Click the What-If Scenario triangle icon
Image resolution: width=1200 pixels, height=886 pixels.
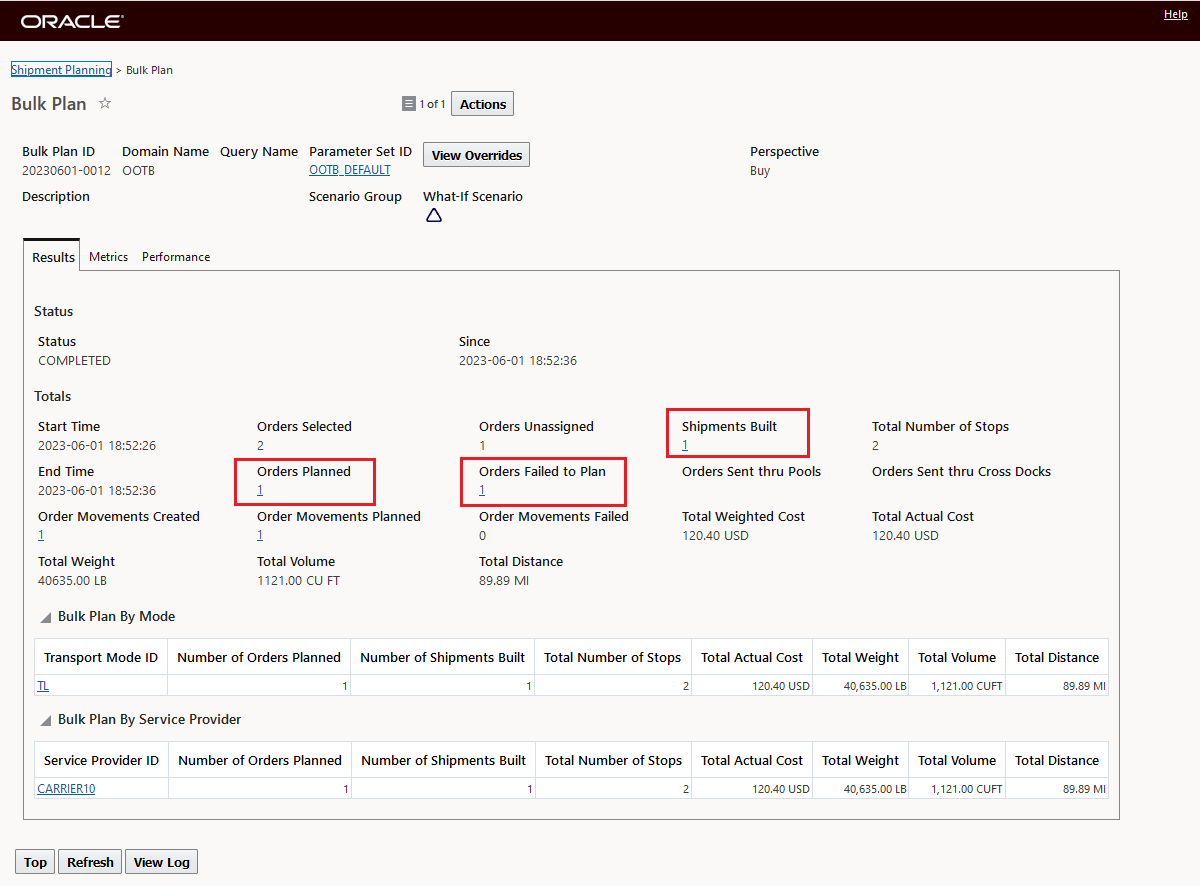(434, 215)
